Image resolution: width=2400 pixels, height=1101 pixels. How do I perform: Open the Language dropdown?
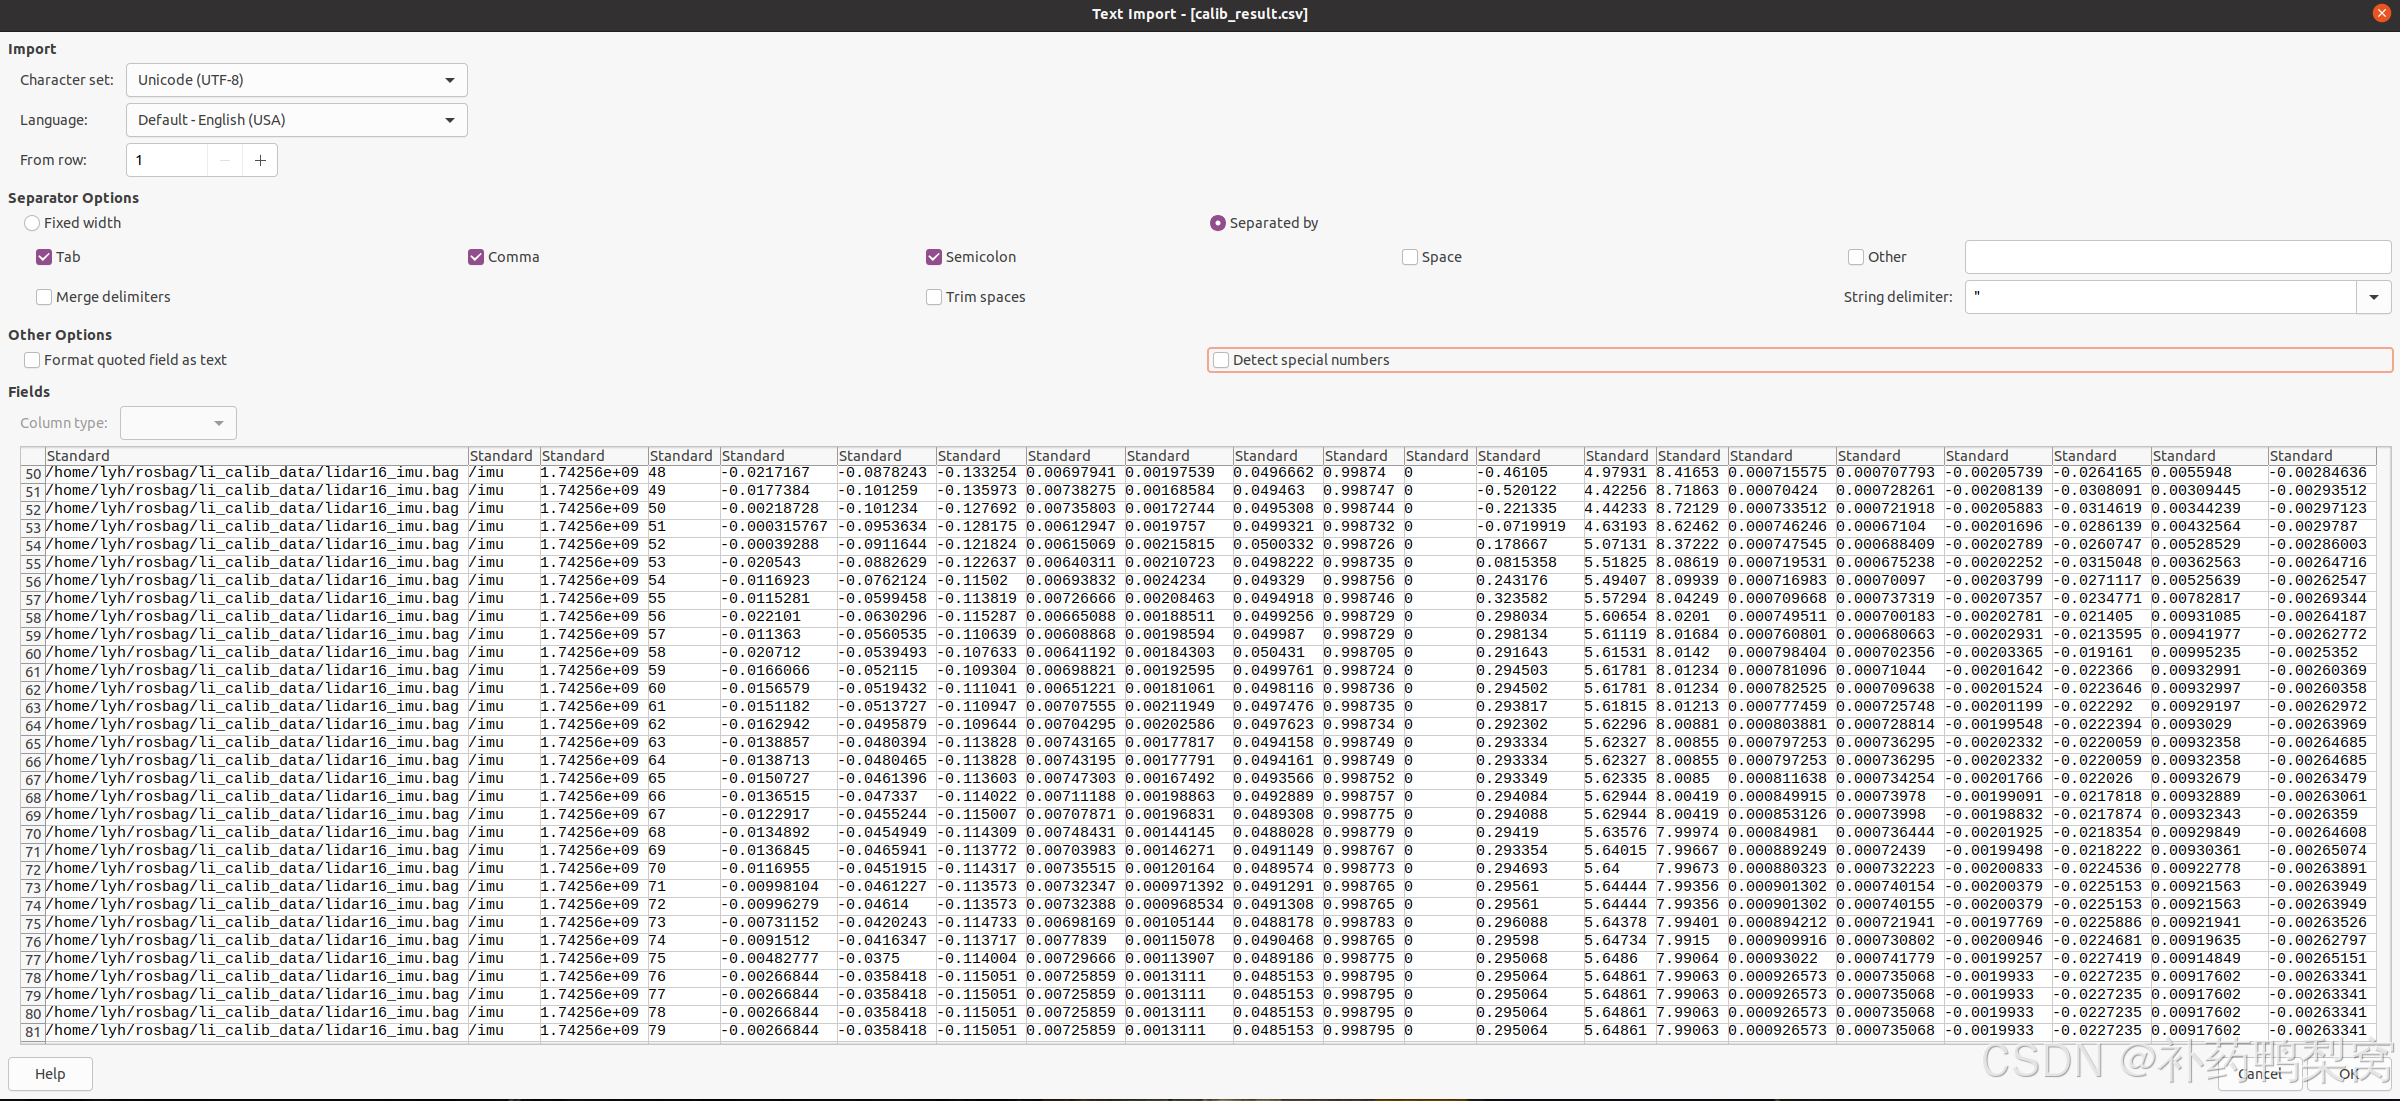coord(296,120)
